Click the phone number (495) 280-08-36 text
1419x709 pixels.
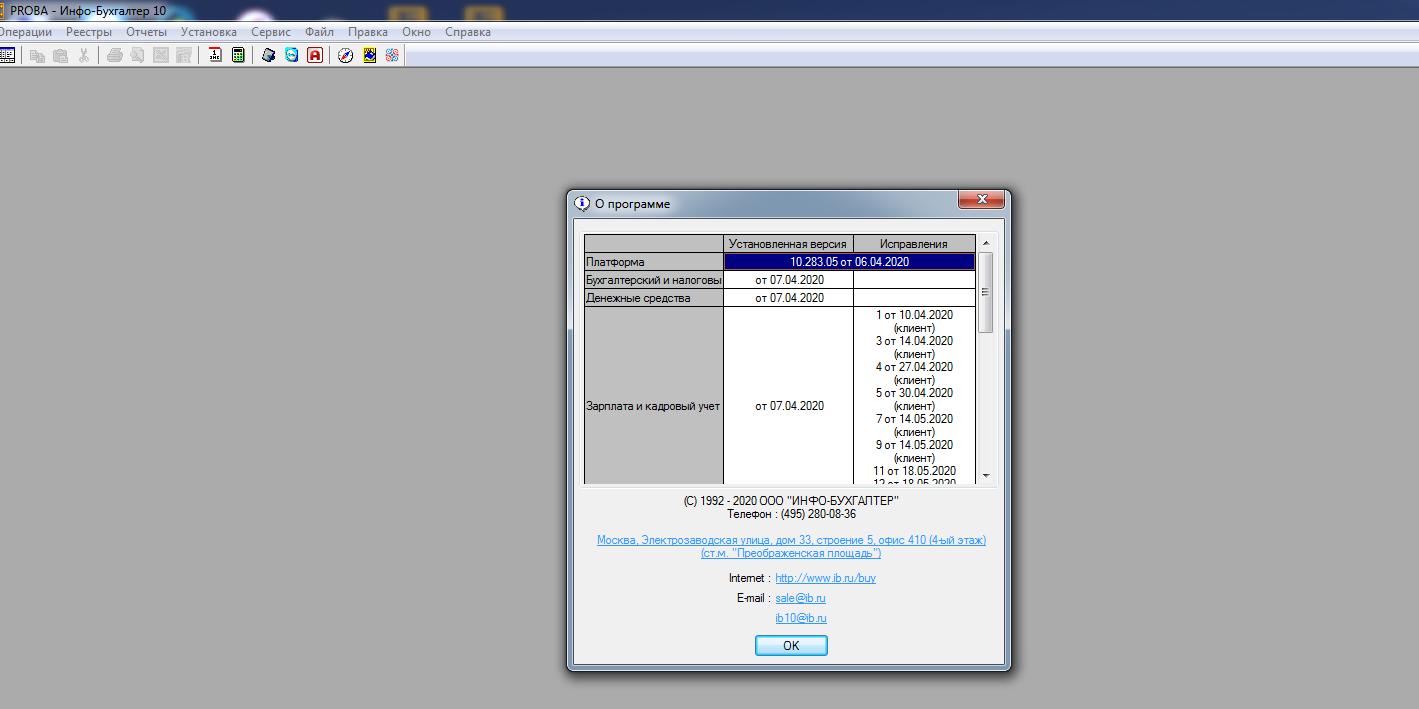coord(818,514)
